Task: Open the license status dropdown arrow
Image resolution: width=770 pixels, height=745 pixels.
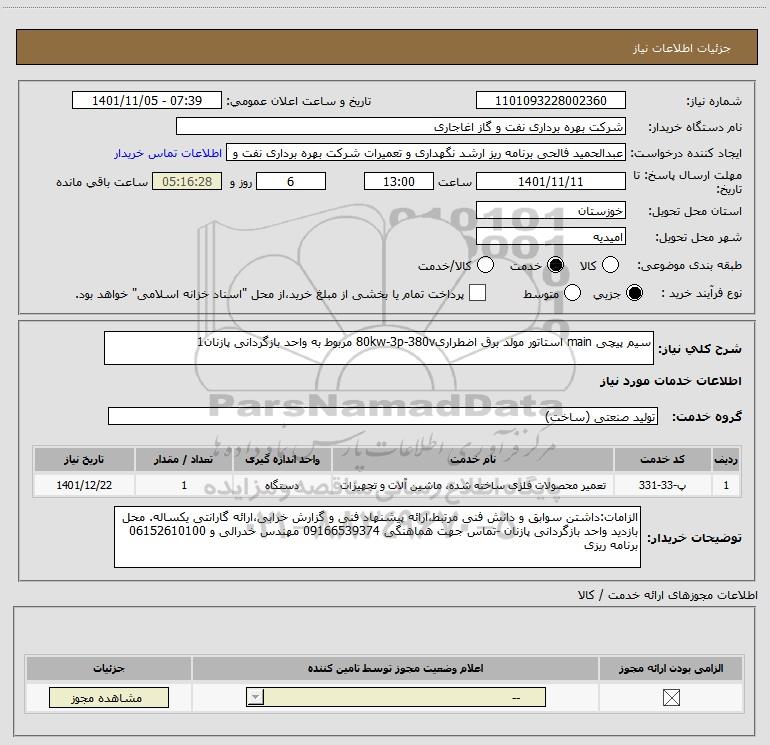Action: coord(255,697)
